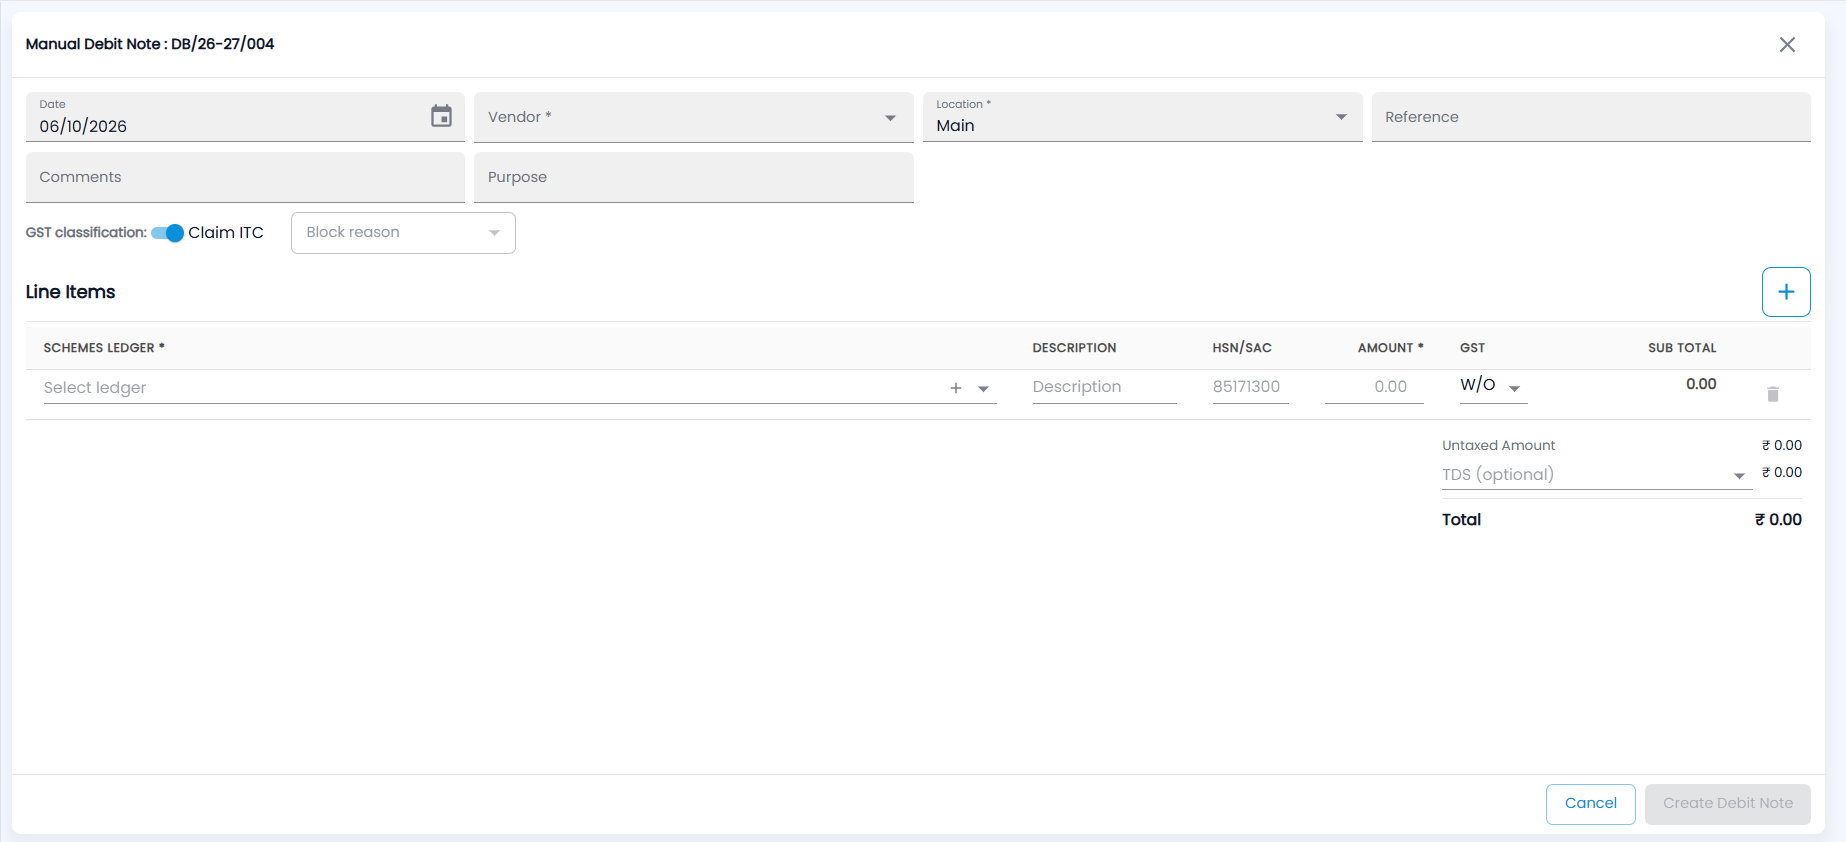Delete the line item with trash icon
1846x842 pixels.
pyautogui.click(x=1773, y=394)
